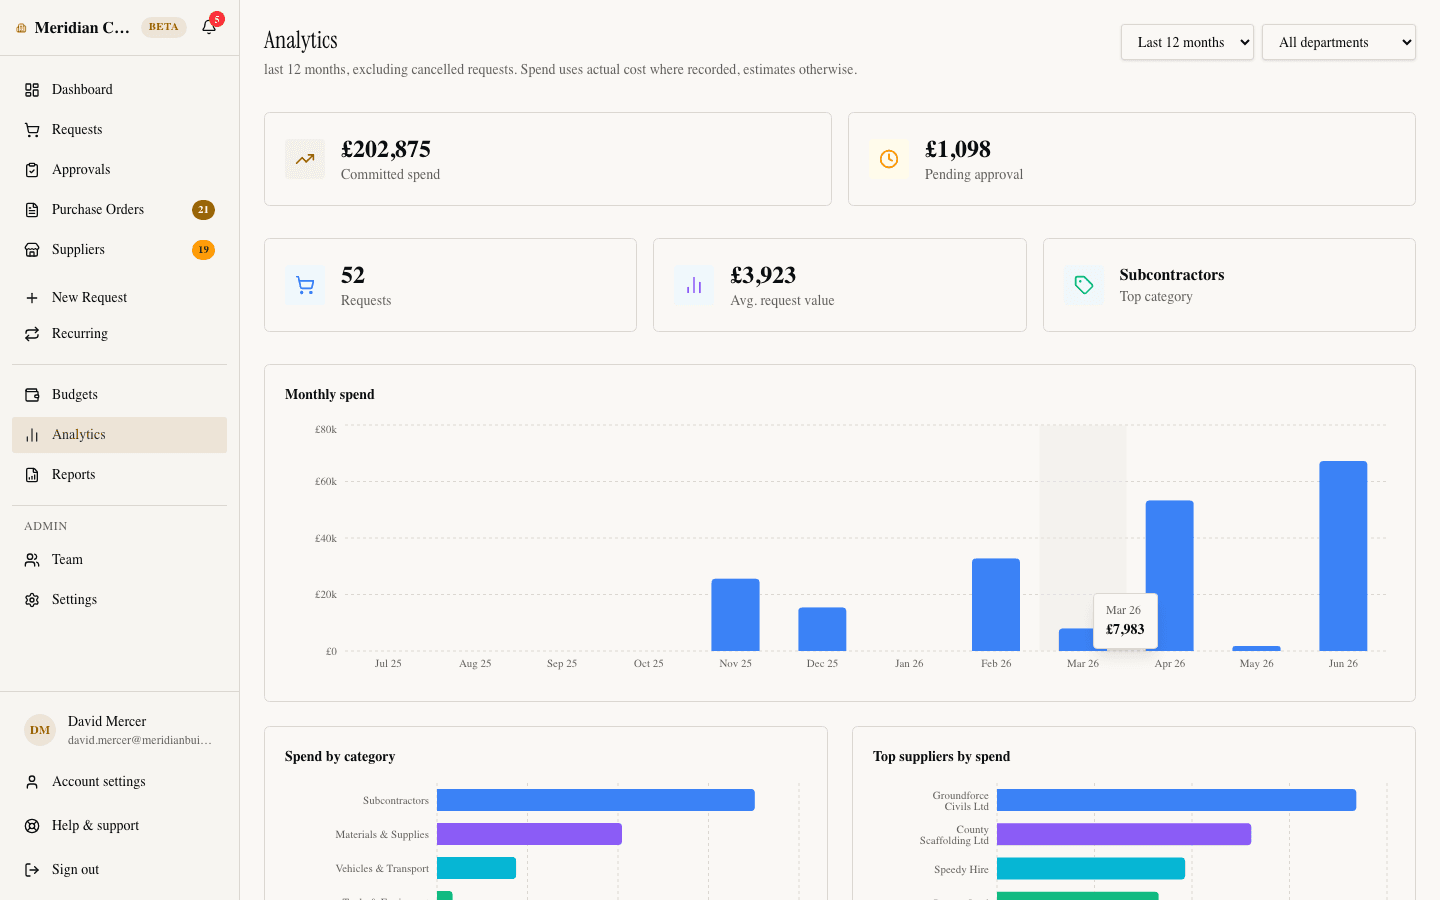The image size is (1440, 900).
Task: Click the Apr 26 monthly spend bar
Action: [x=1169, y=576]
